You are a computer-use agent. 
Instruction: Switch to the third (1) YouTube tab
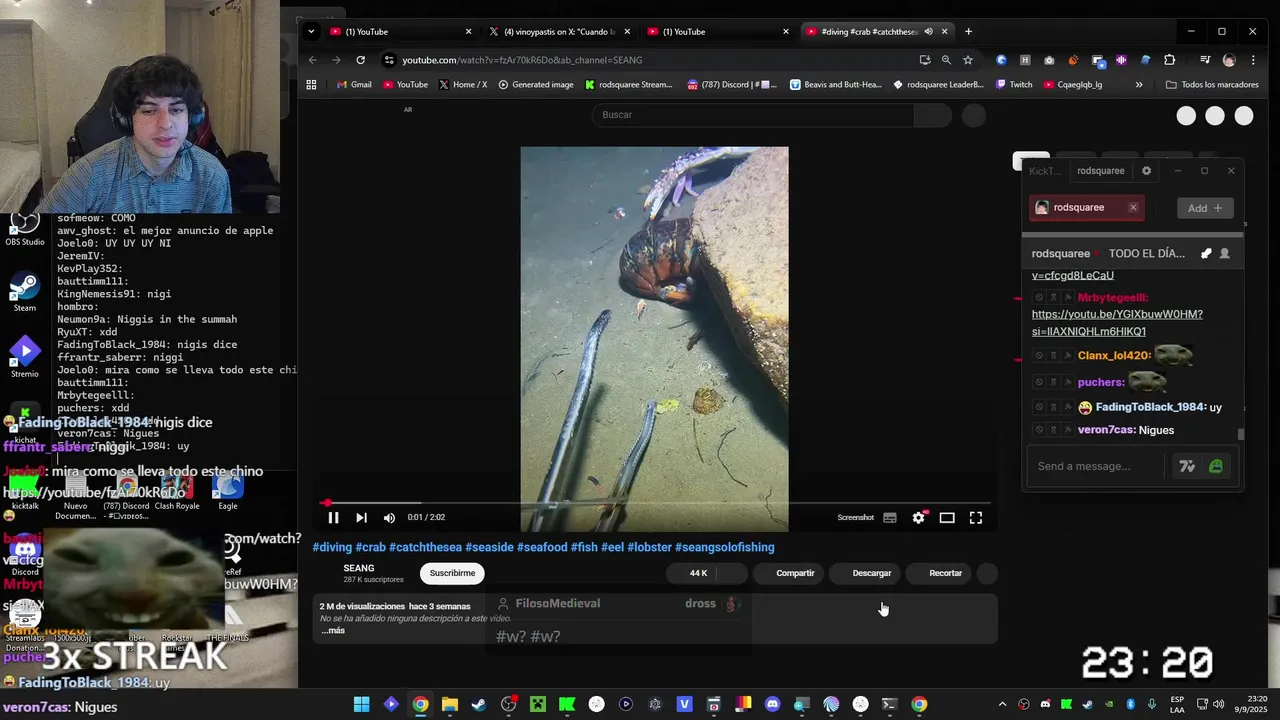(x=718, y=31)
